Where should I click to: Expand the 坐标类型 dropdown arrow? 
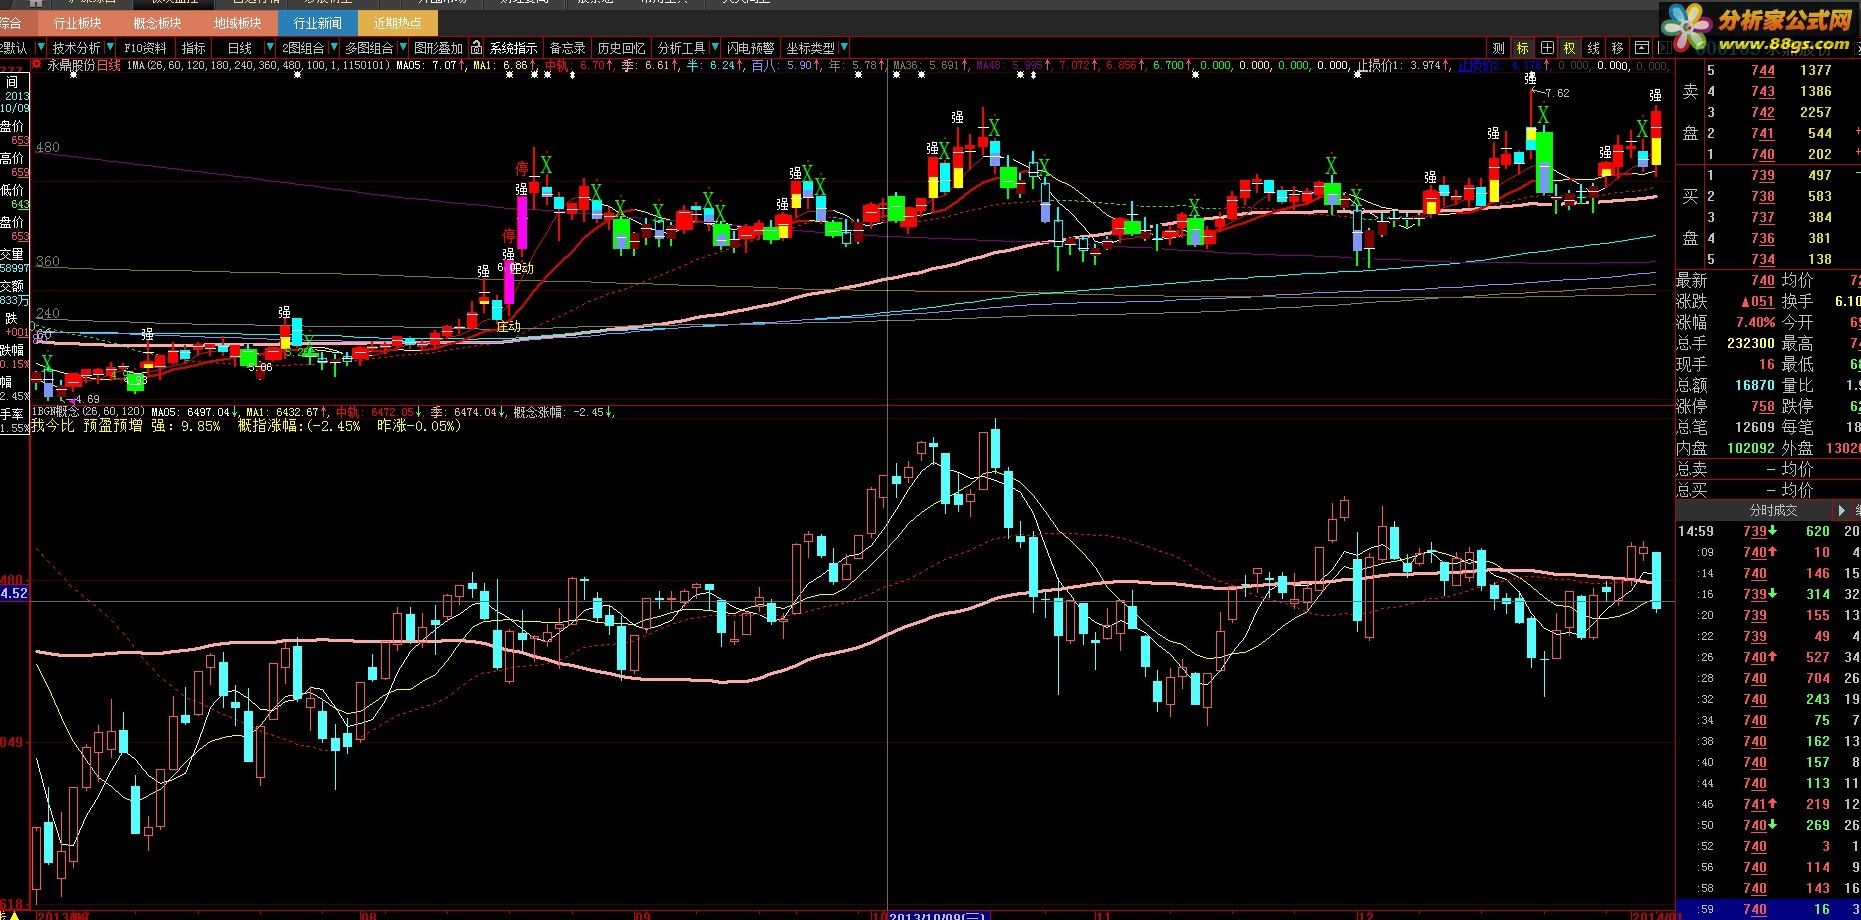click(x=845, y=47)
